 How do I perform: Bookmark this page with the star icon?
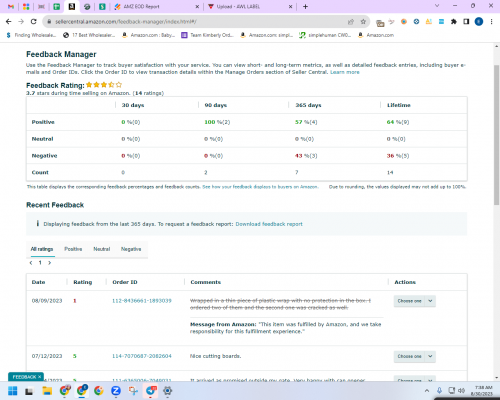tap(363, 22)
